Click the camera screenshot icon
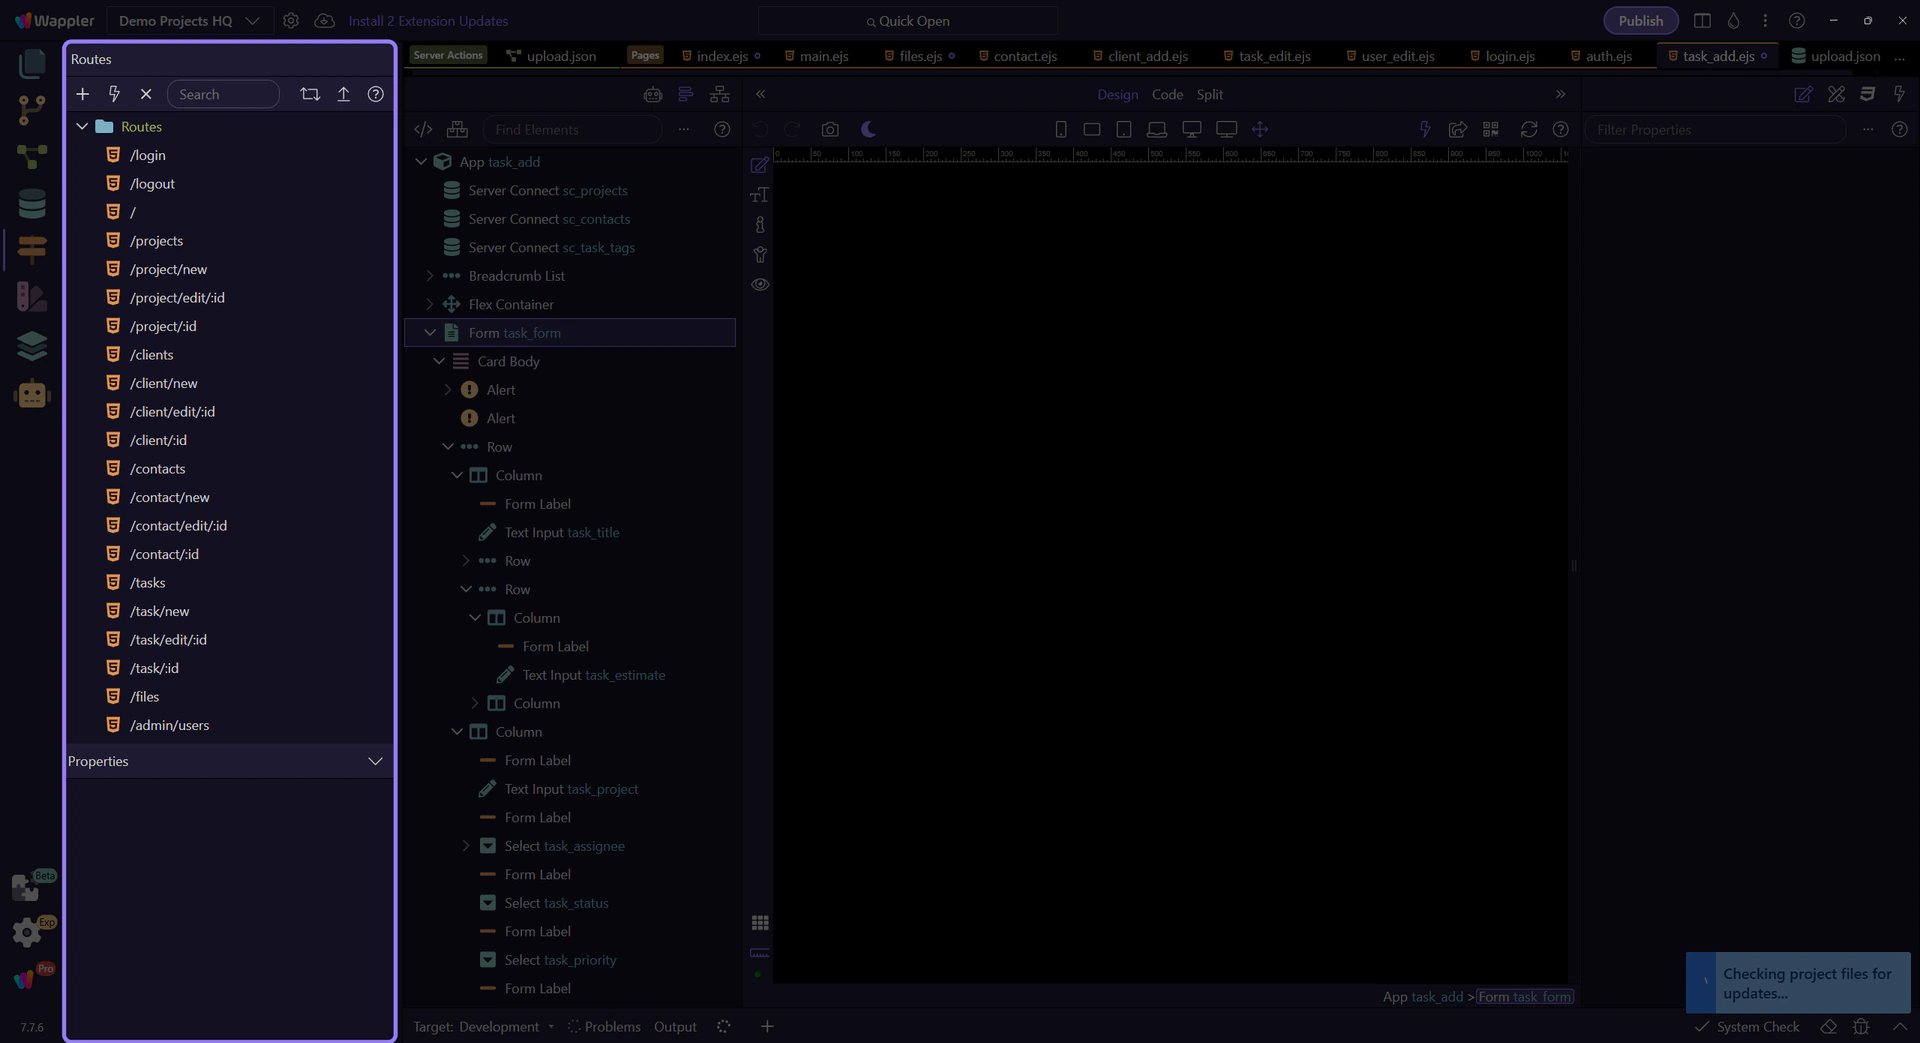Screen dimensions: 1920x1043 830,130
